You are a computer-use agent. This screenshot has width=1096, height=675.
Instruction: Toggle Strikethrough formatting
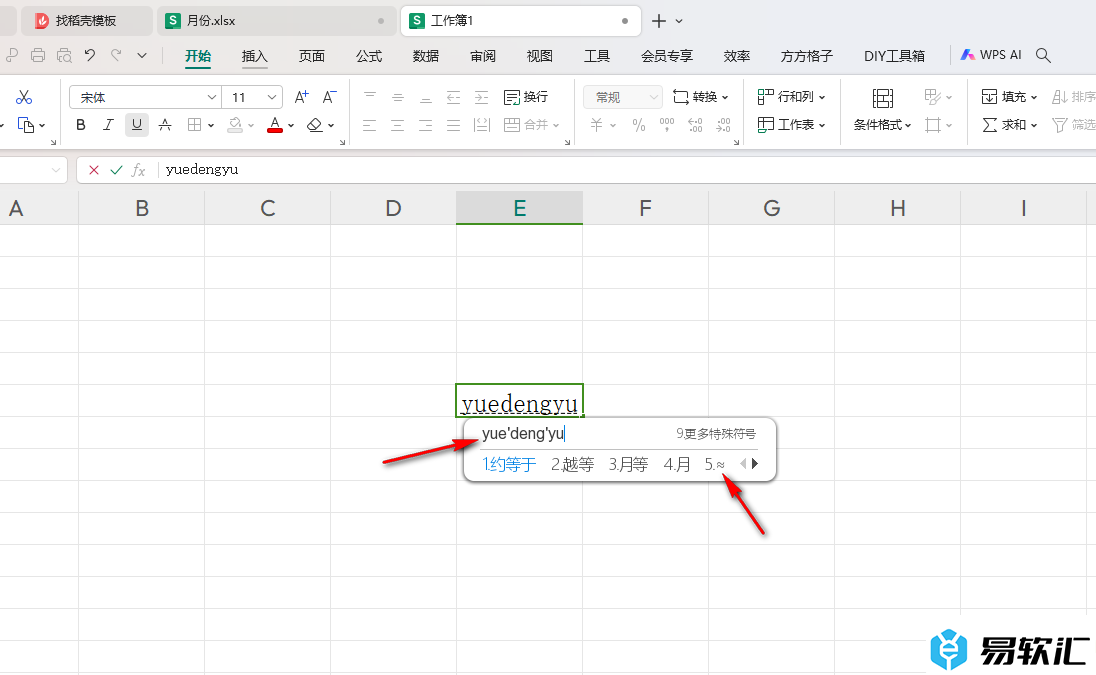(165, 125)
